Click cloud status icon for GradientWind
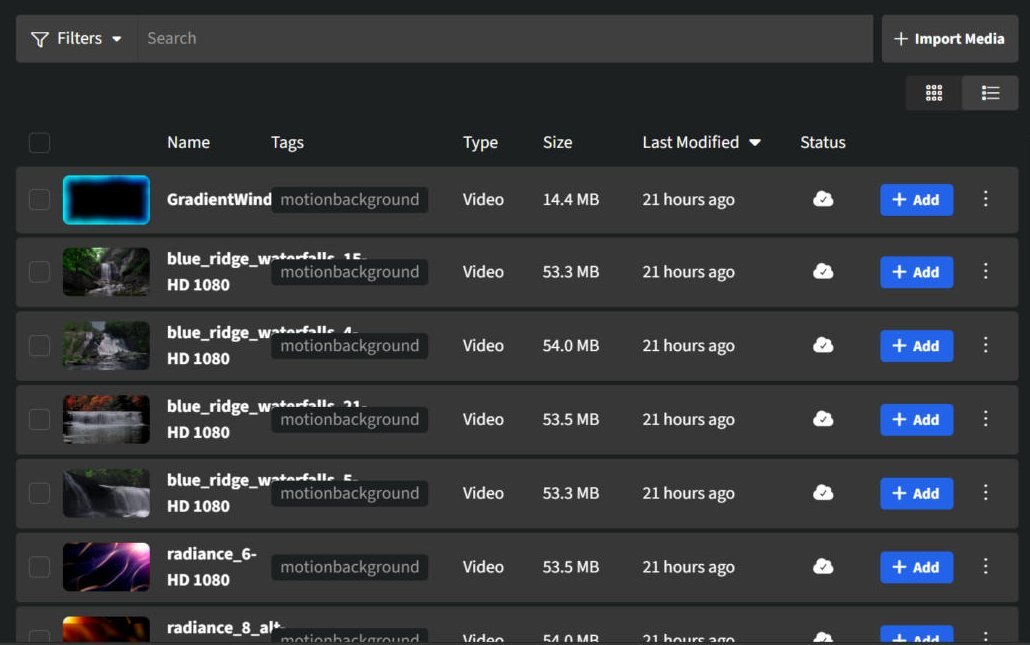Image resolution: width=1030 pixels, height=645 pixels. (822, 199)
